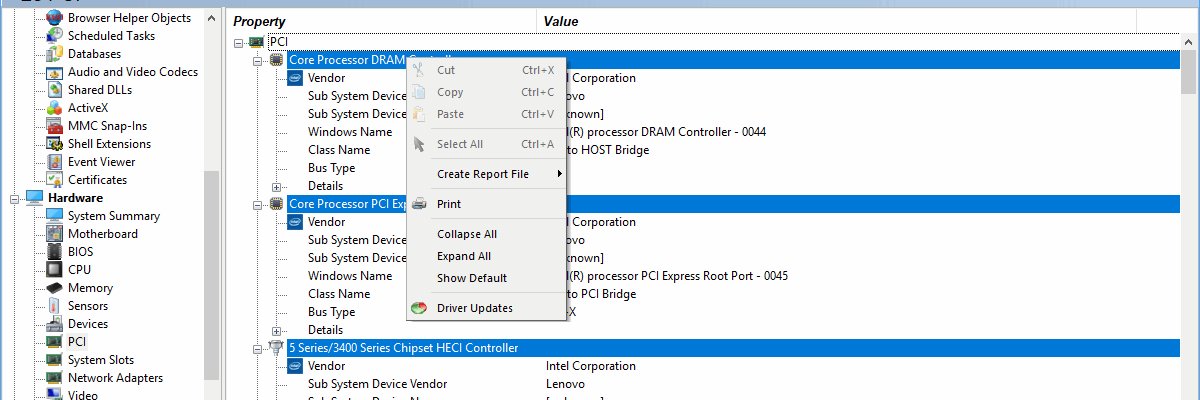Collapse the Core Processor PCI Express node
This screenshot has height=400, width=1200.
[258, 204]
